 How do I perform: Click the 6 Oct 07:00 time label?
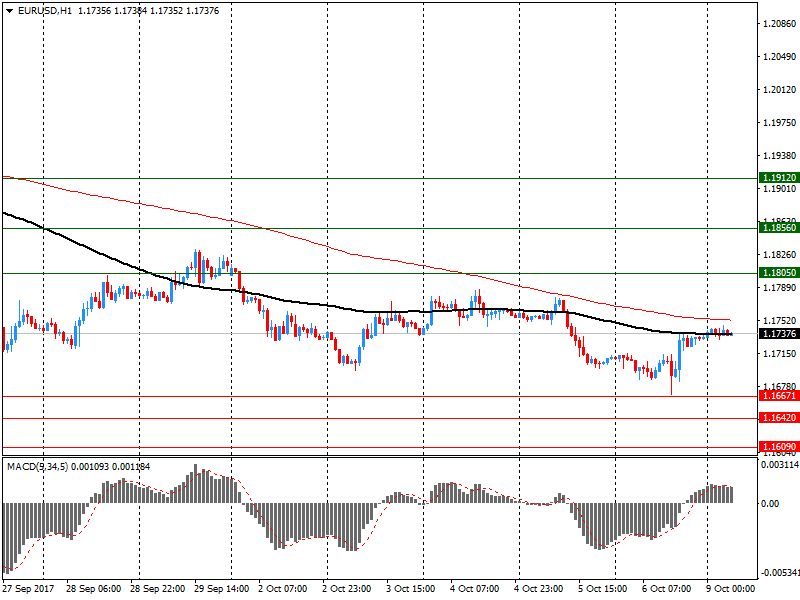pos(666,589)
